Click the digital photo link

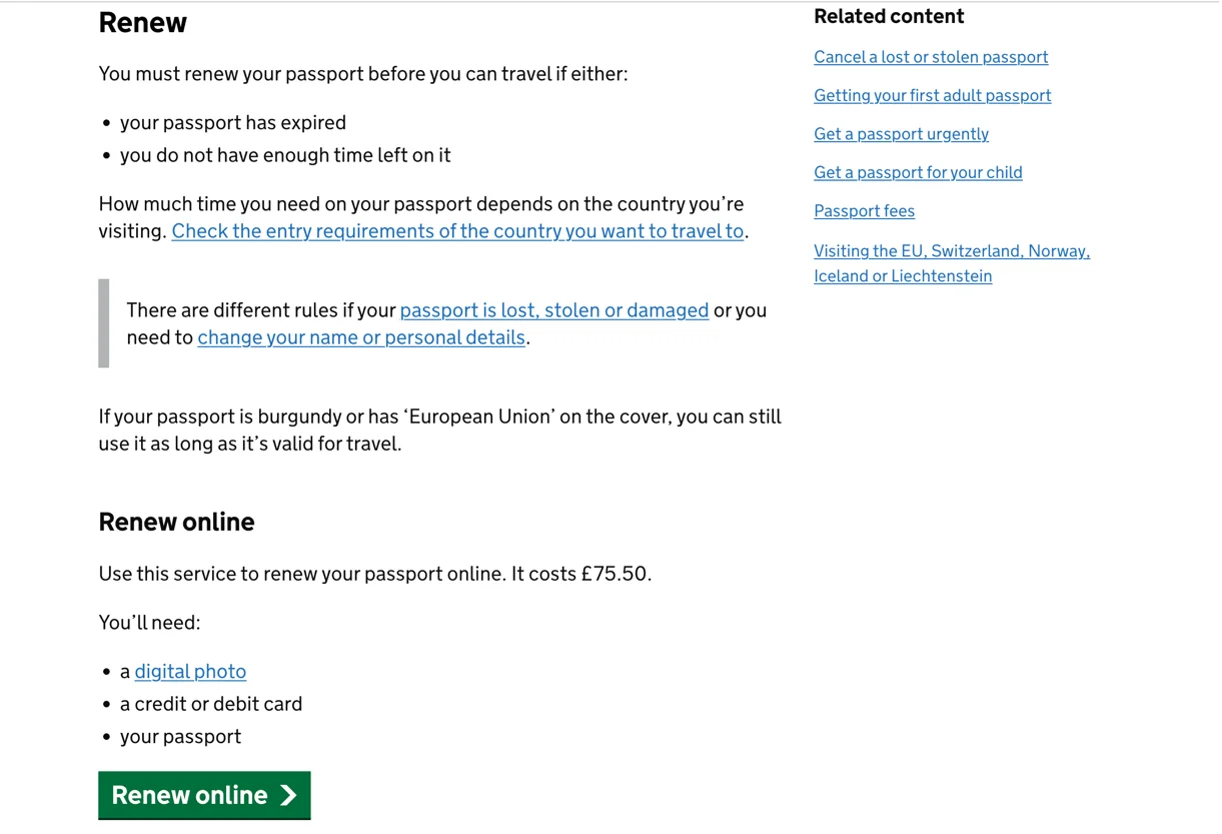(190, 672)
